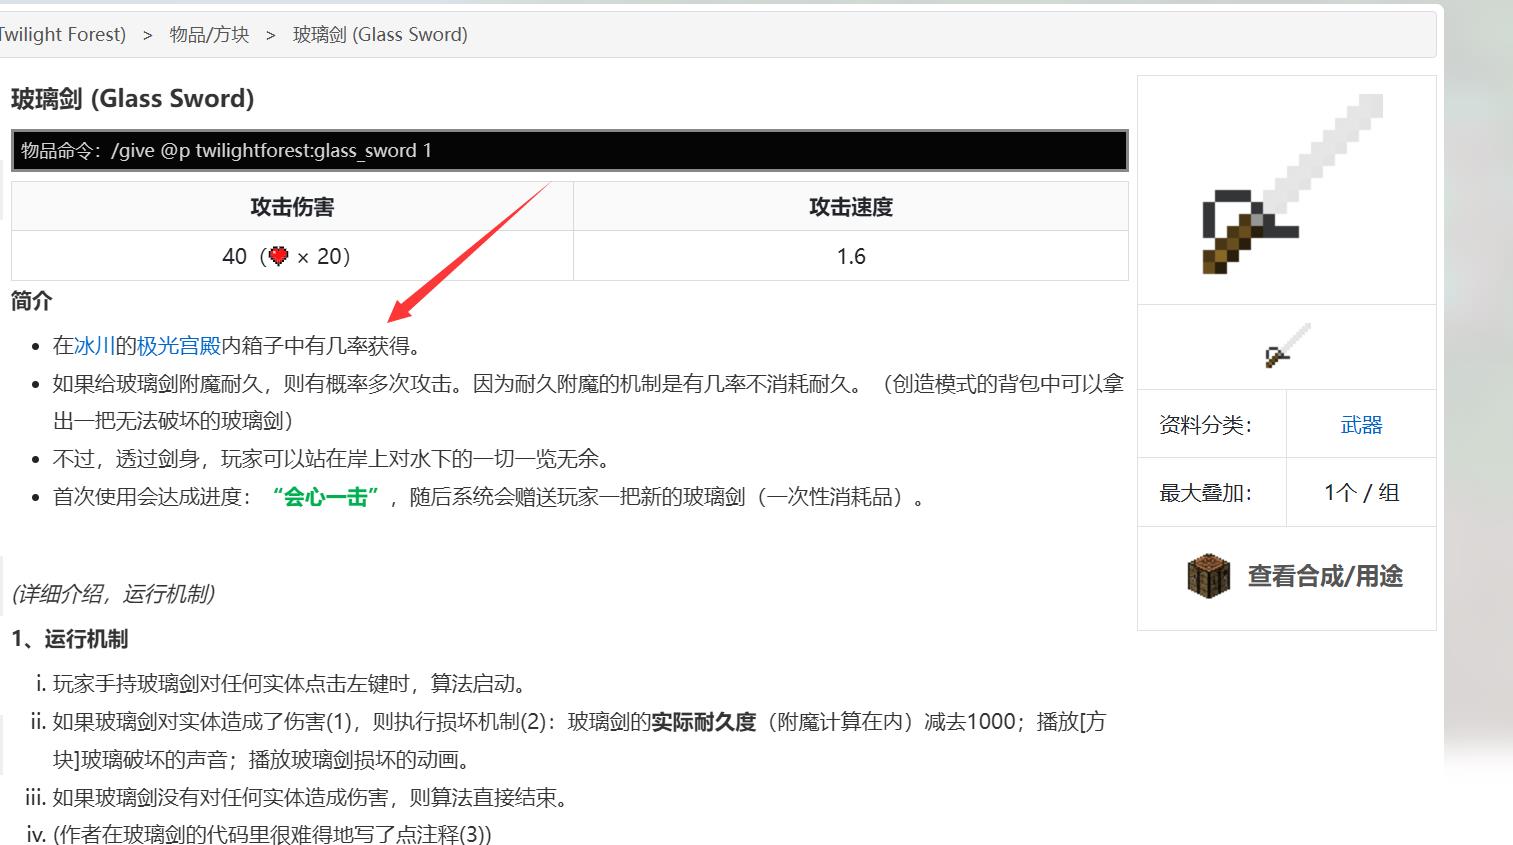The image size is (1513, 845).
Task: Open the 冰川 link
Action: 94,346
